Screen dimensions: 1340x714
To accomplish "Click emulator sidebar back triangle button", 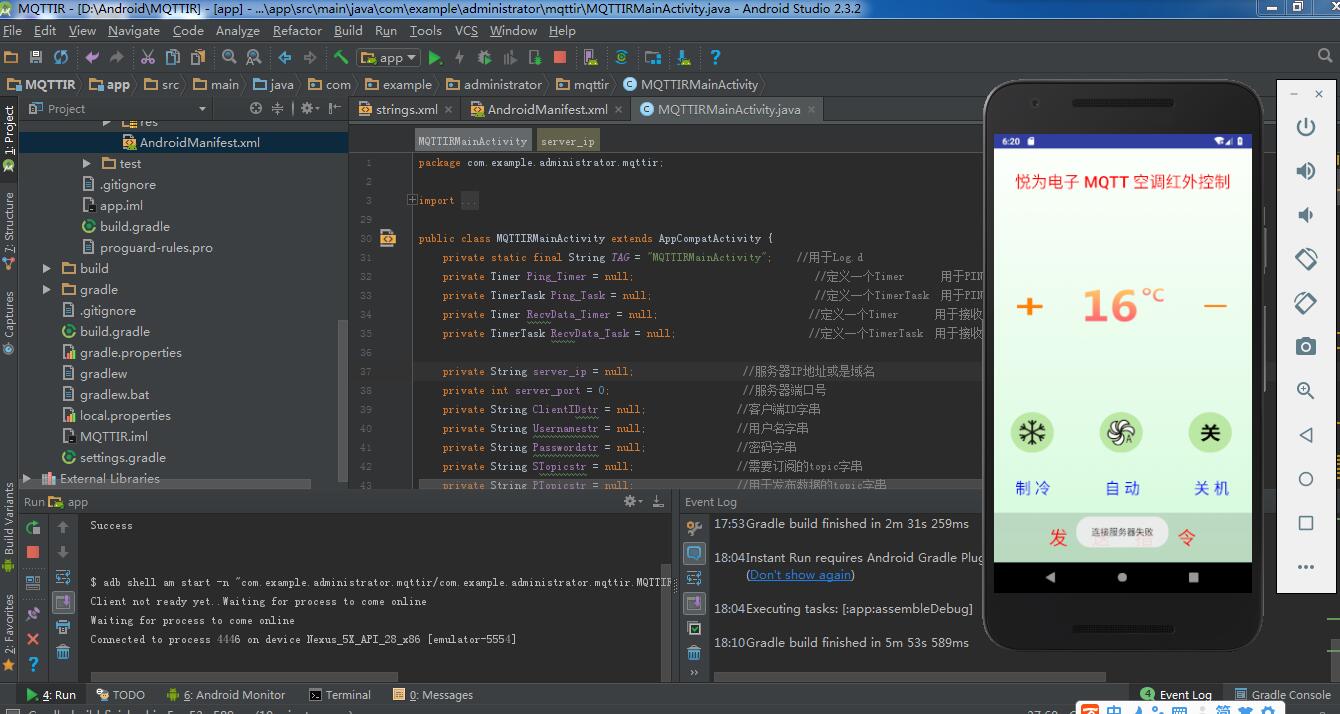I will (x=1306, y=435).
